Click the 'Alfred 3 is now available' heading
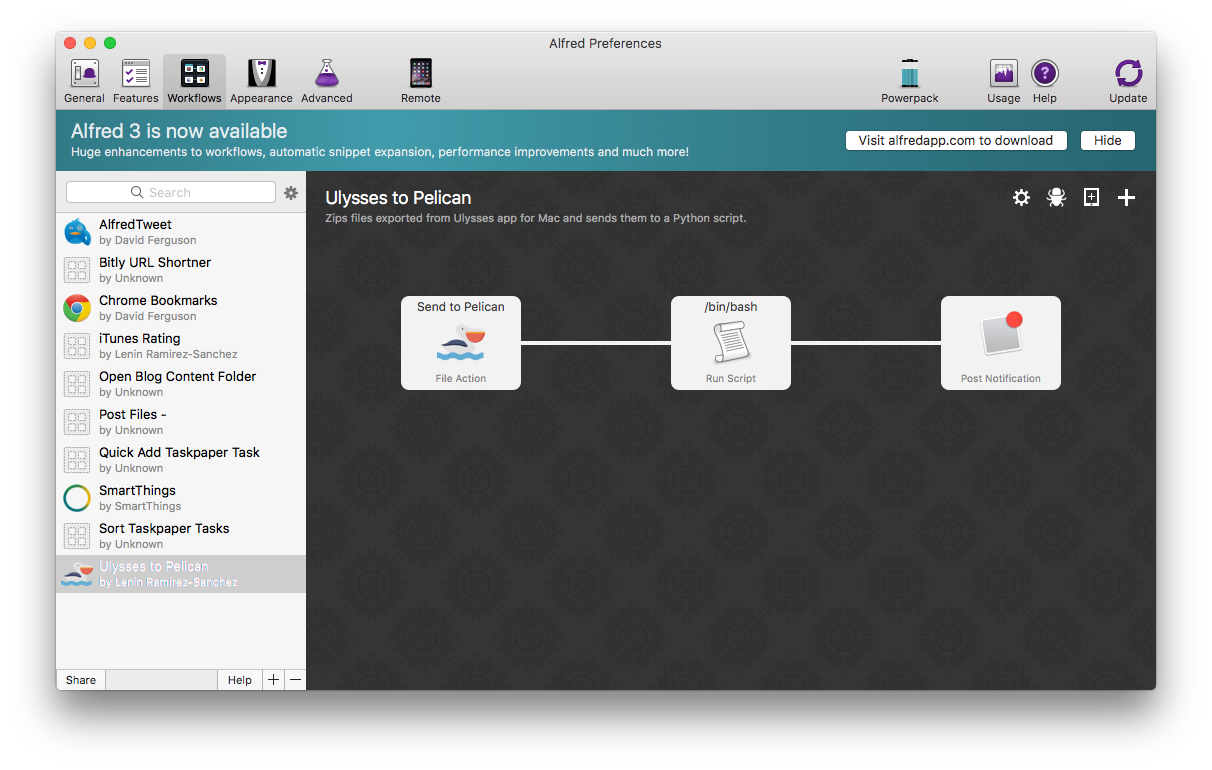 click(179, 131)
